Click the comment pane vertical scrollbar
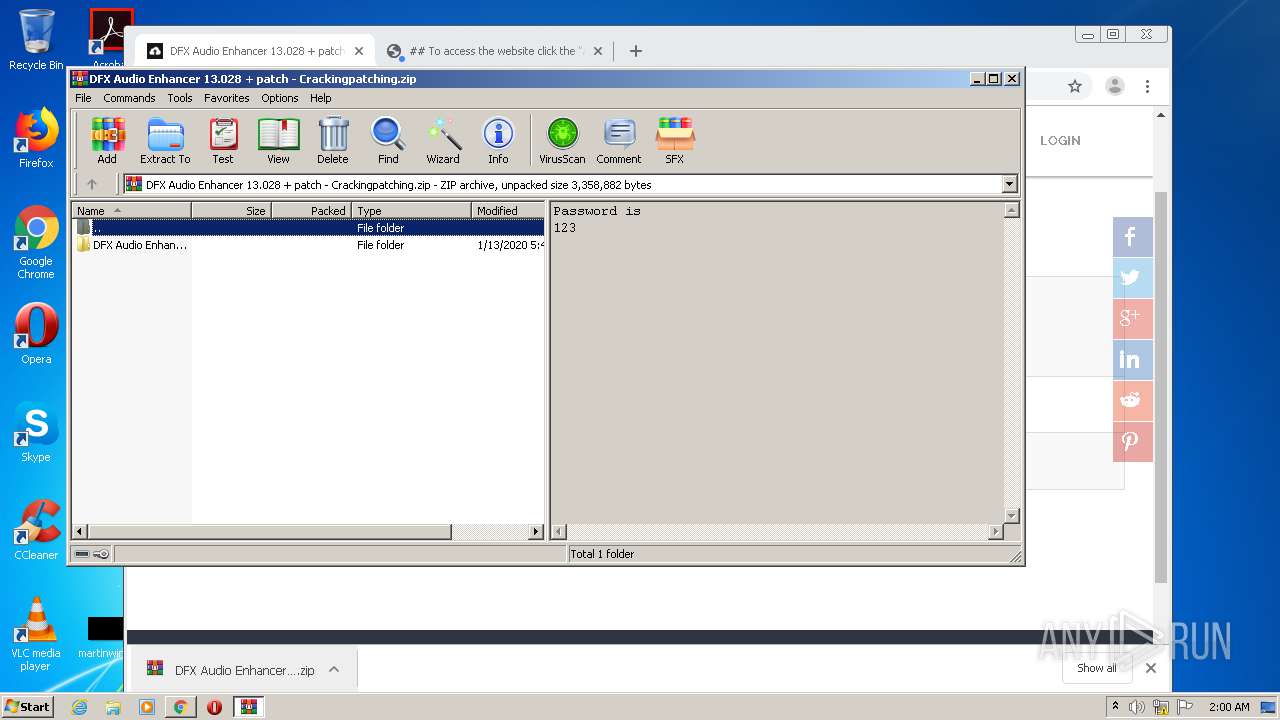Screen dimensions: 1280x720 [x=1011, y=363]
